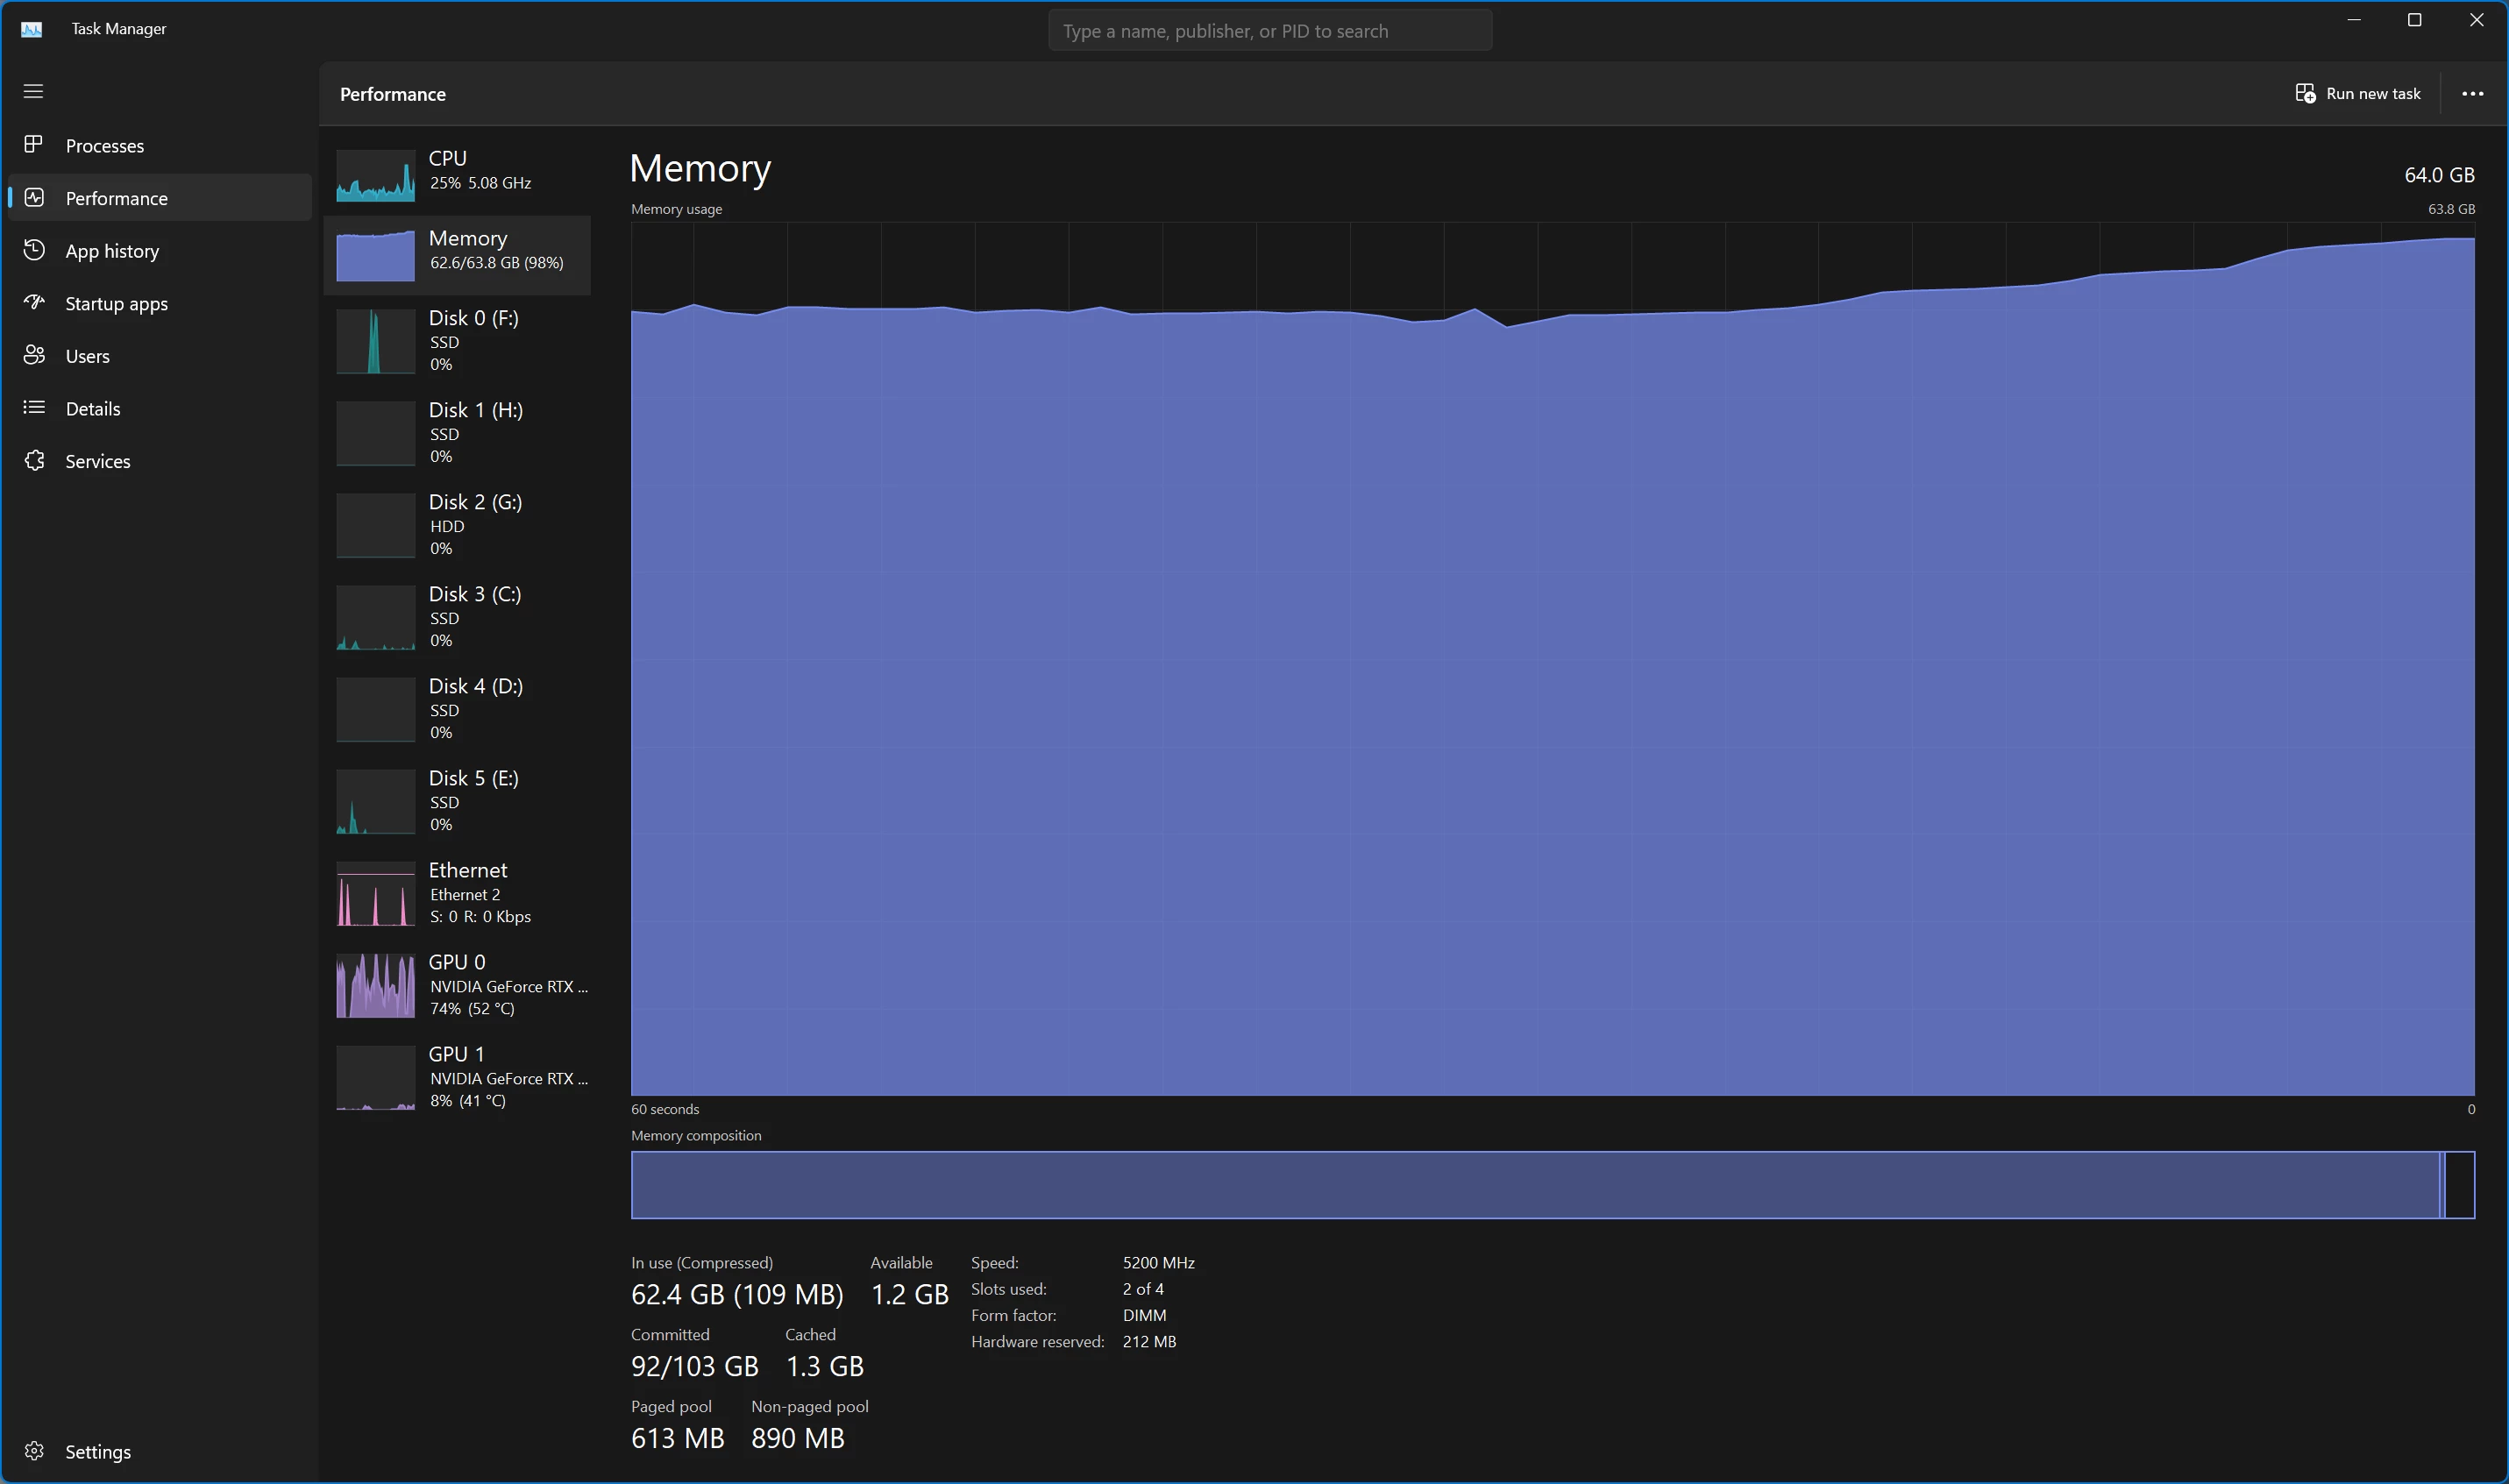2509x1484 pixels.
Task: Click the Startup apps gauge icon
Action: (x=34, y=302)
